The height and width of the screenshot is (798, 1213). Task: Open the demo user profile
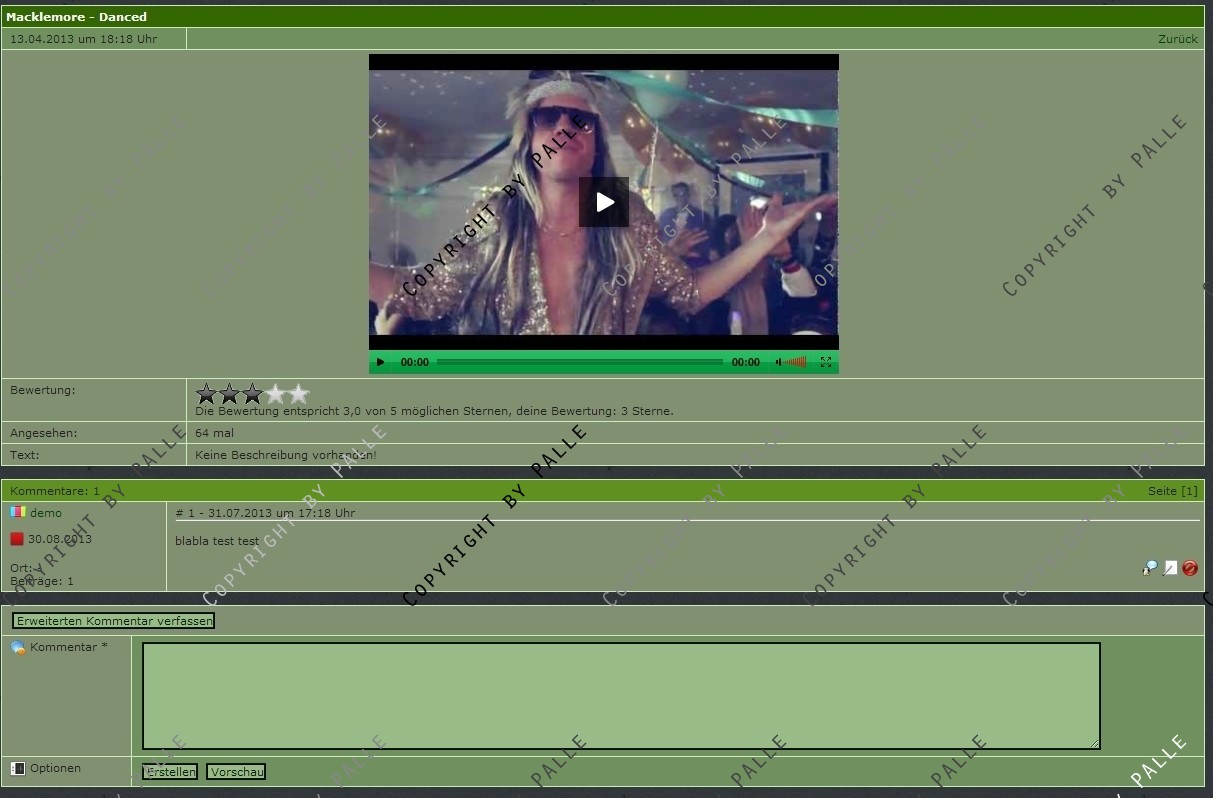coord(46,513)
